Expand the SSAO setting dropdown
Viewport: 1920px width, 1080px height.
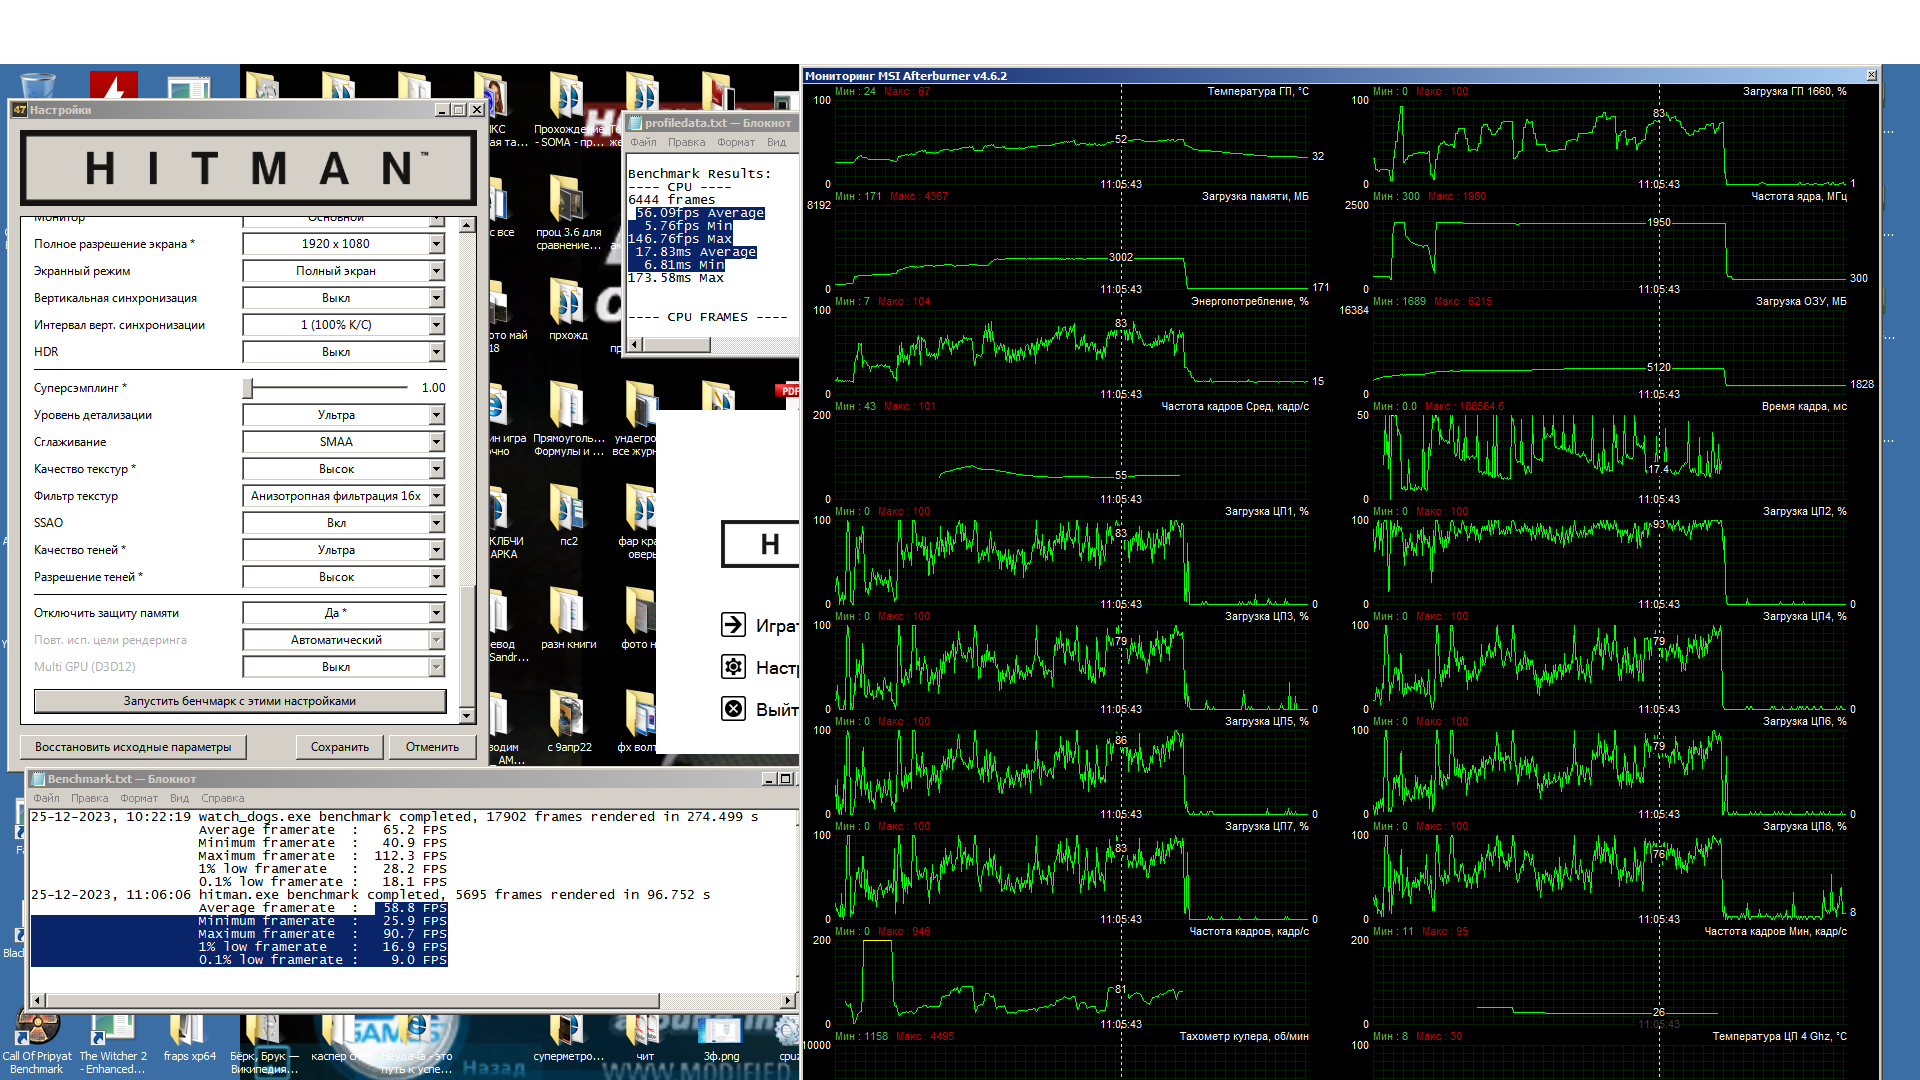click(x=436, y=523)
